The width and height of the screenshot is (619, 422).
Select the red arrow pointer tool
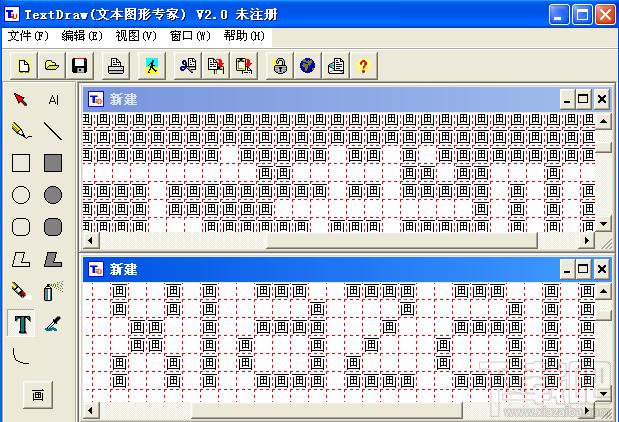point(21,99)
